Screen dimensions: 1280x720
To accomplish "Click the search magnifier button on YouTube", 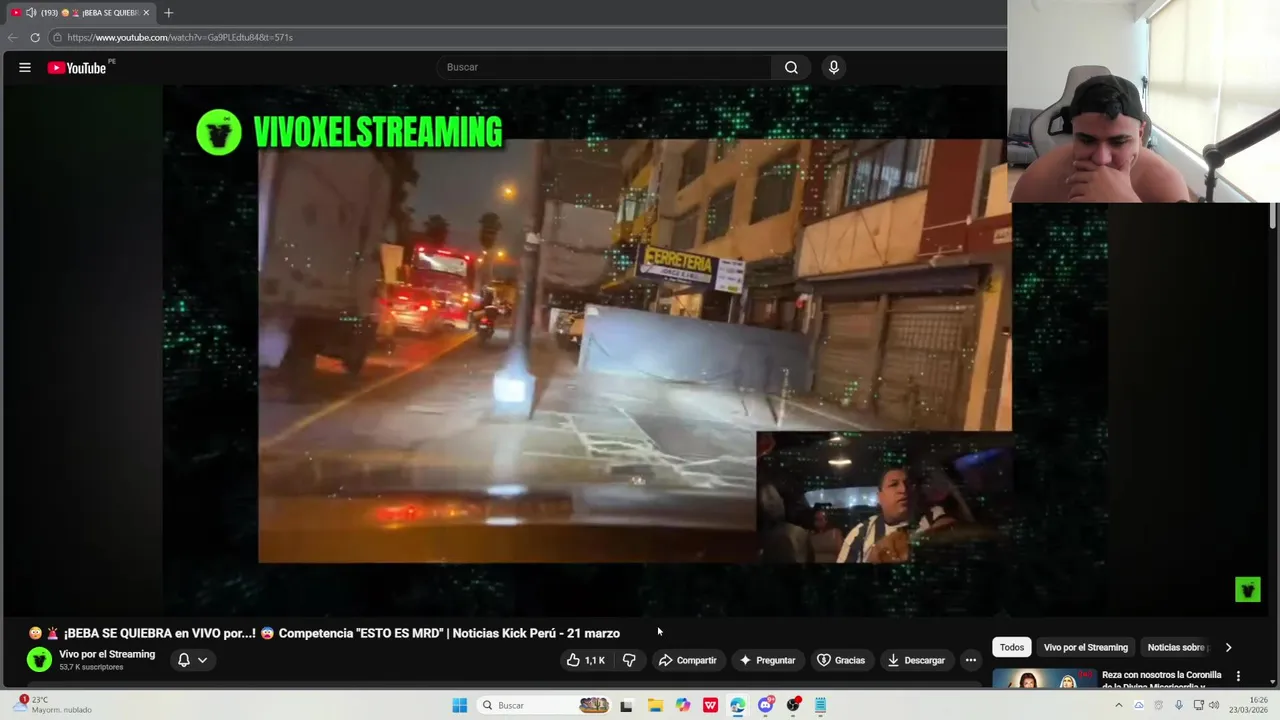I will coord(791,67).
